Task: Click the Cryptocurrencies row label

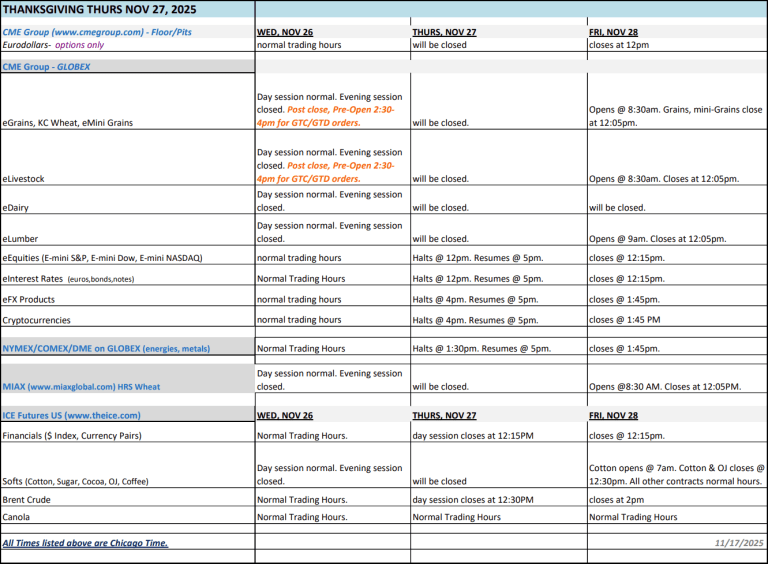Action: click(36, 320)
